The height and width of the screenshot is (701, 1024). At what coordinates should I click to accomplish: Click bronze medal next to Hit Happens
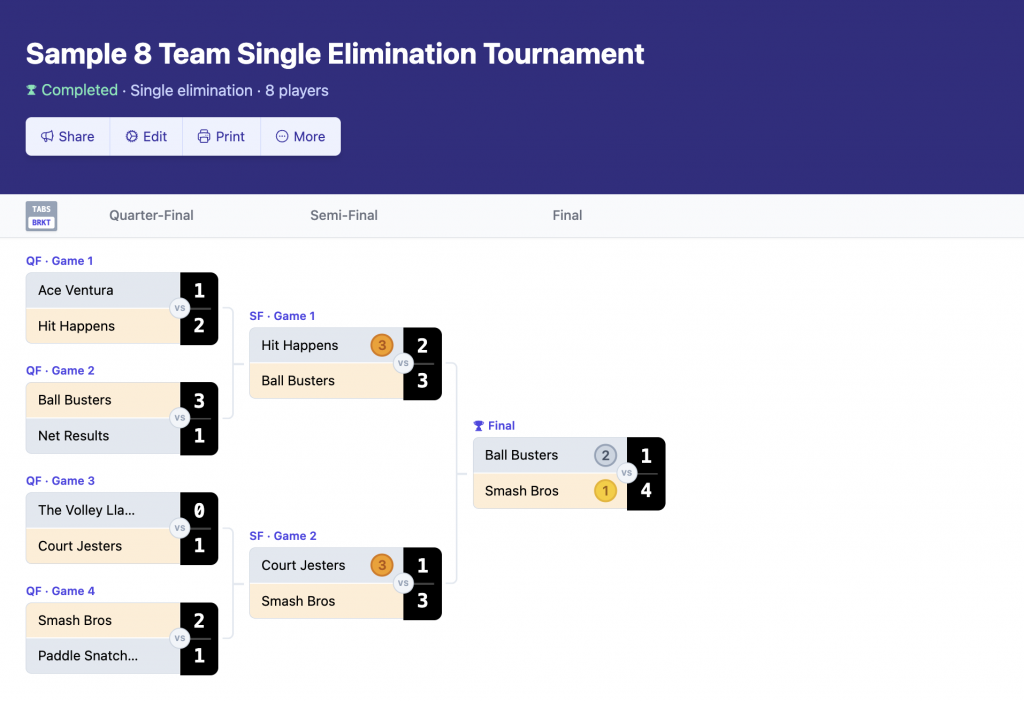coord(381,345)
